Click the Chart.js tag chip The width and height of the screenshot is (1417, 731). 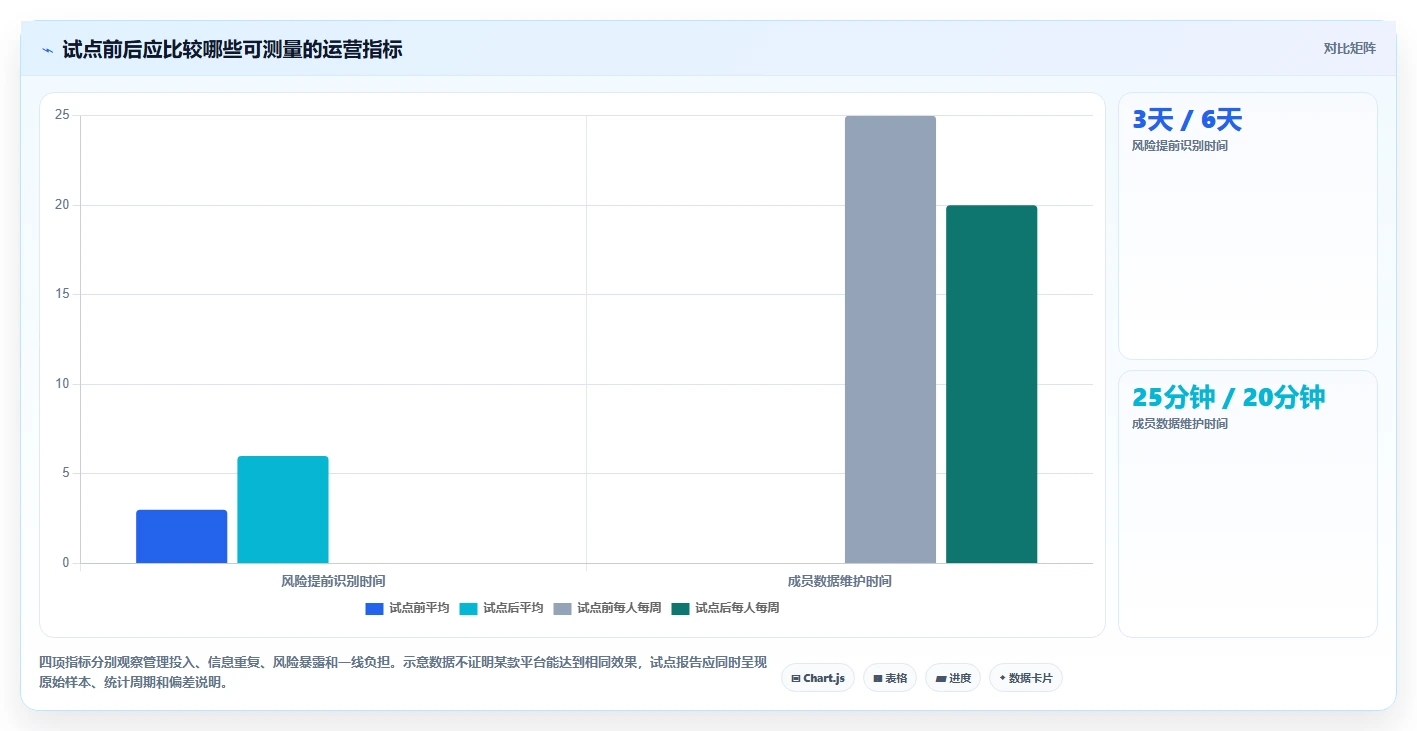tap(818, 678)
